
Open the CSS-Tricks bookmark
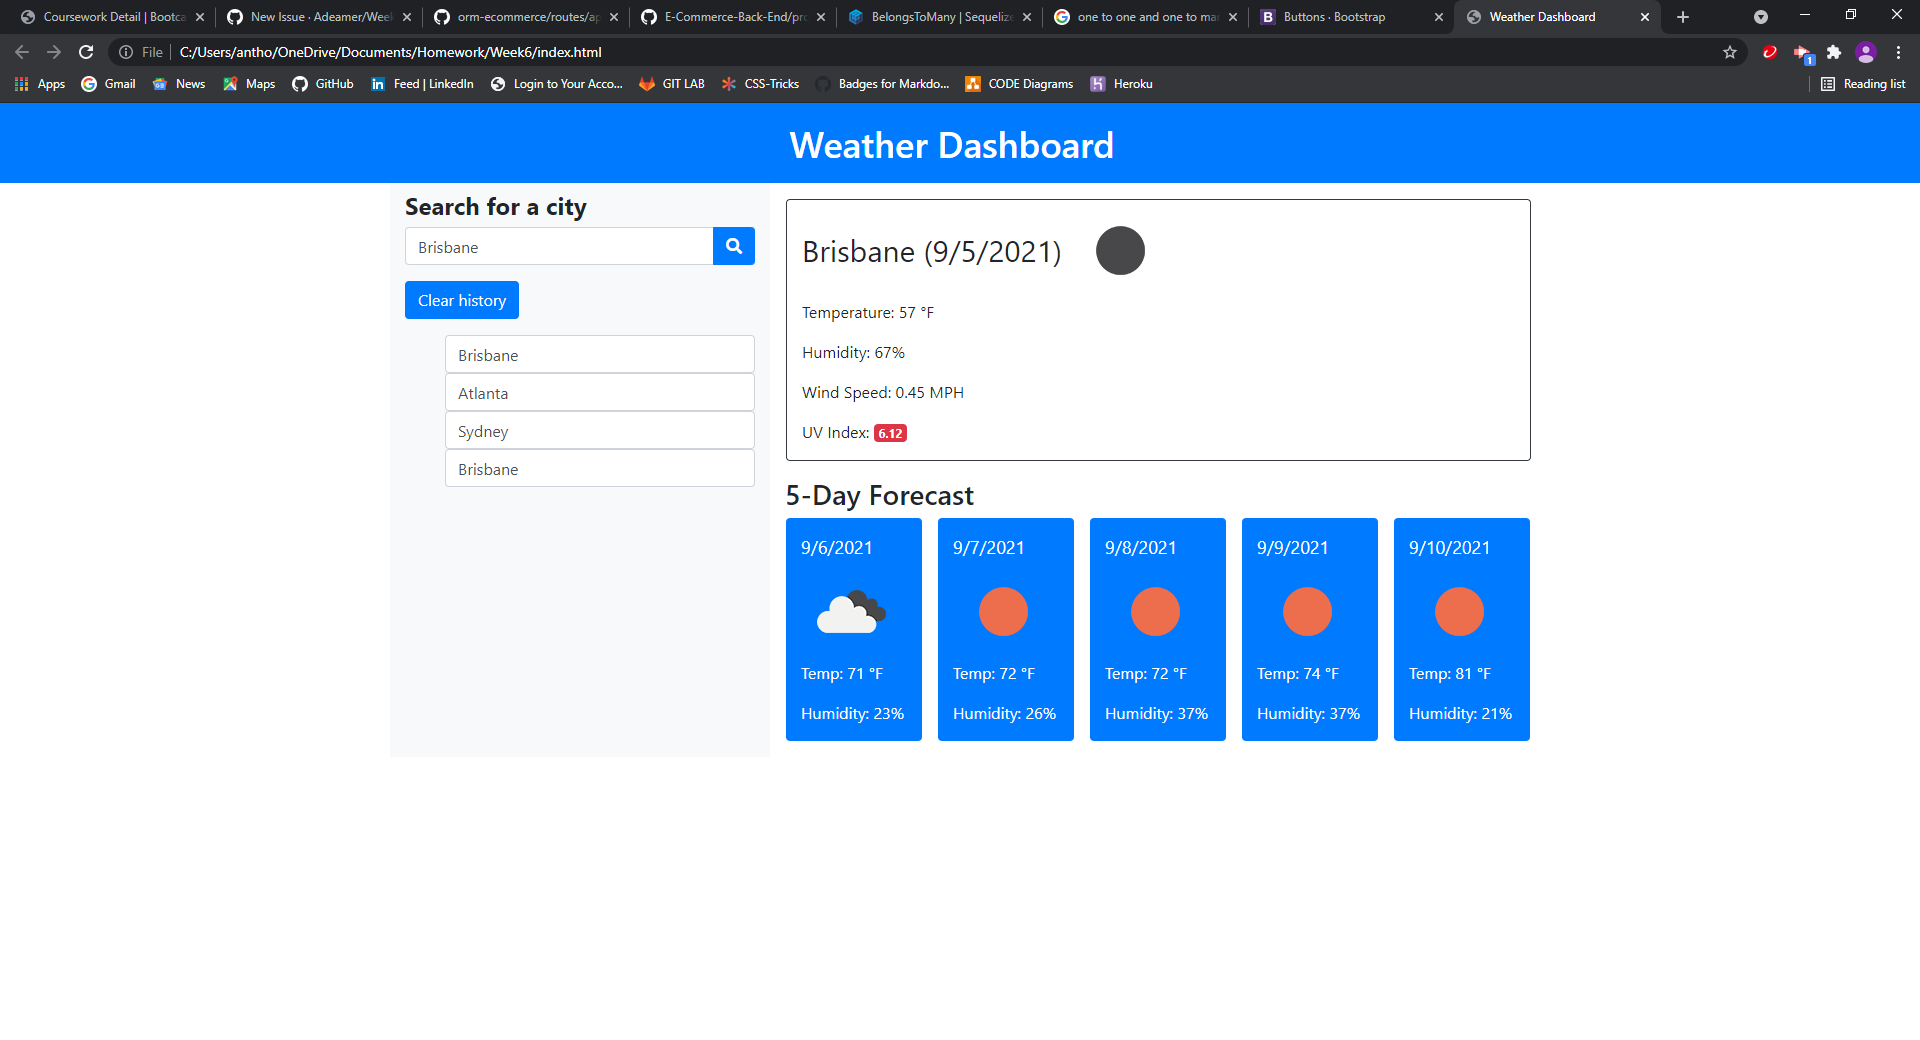pos(760,84)
